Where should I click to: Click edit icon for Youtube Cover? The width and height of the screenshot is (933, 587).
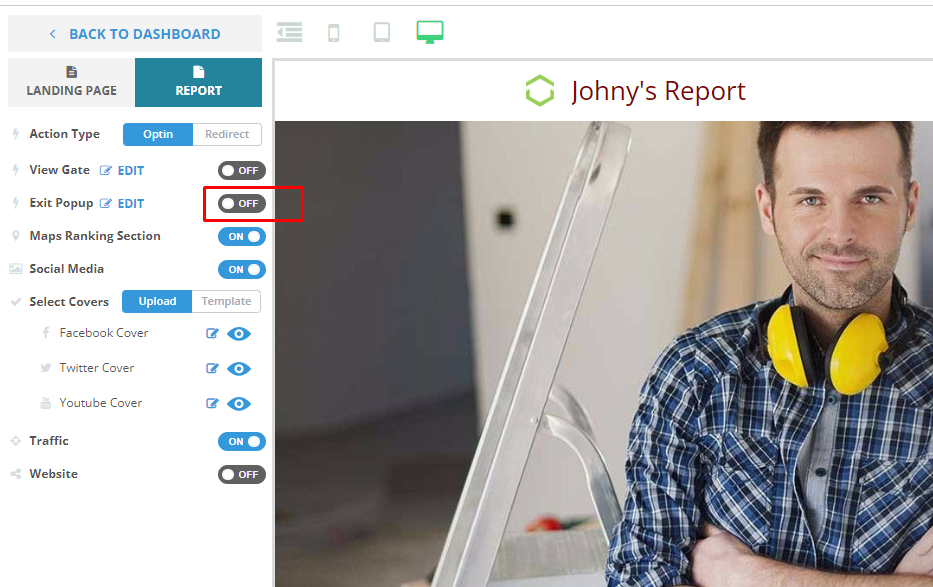pos(212,404)
